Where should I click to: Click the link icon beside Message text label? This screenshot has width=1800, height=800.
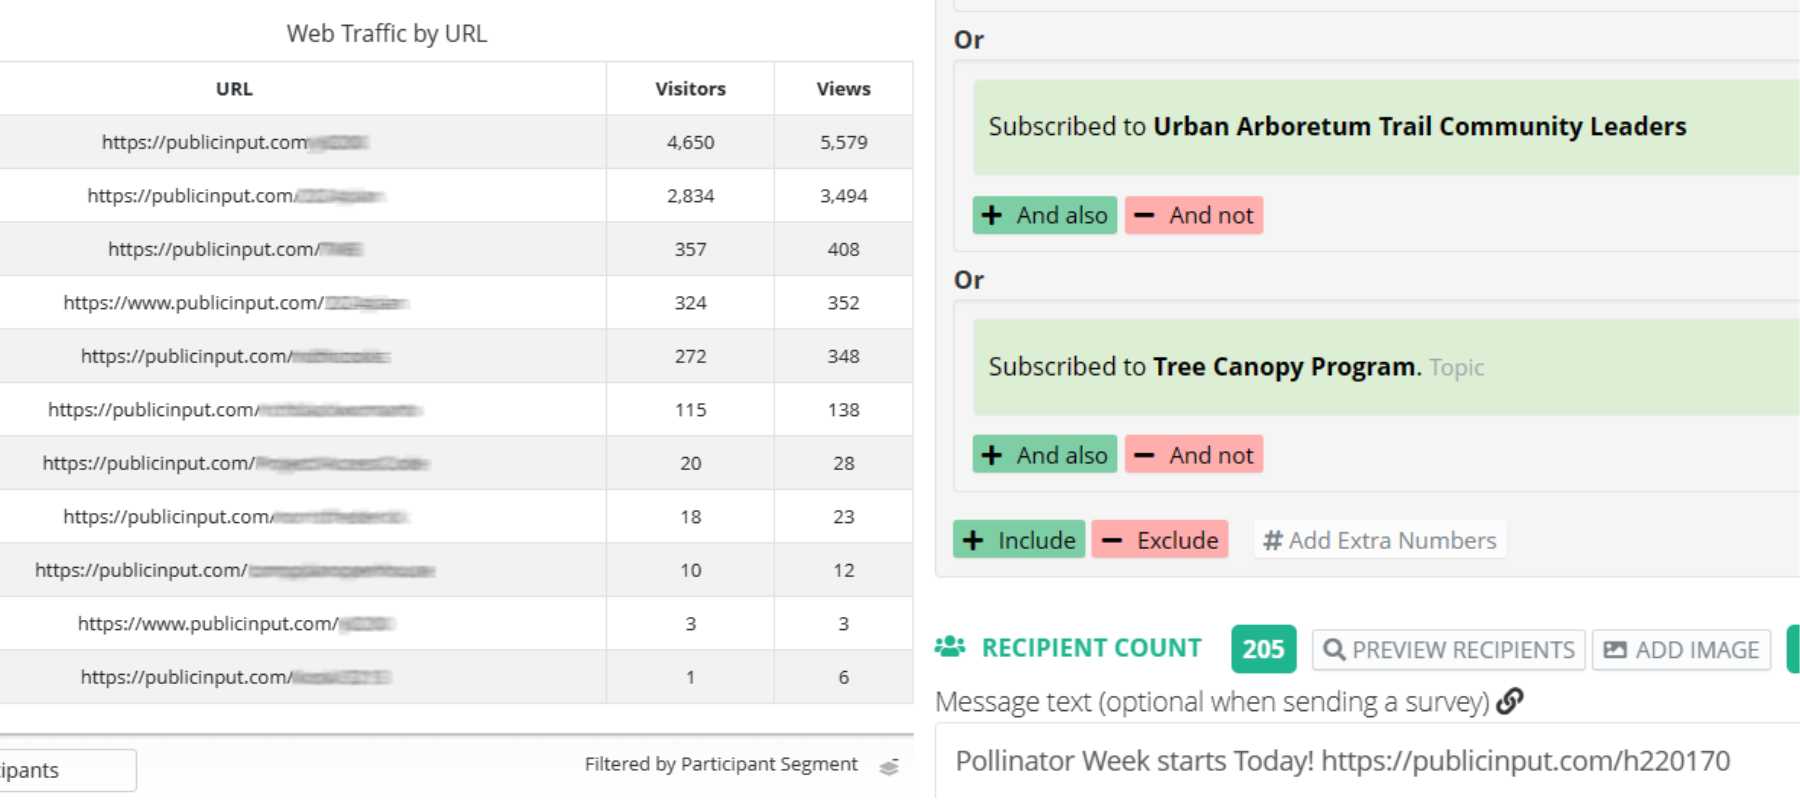point(1510,701)
